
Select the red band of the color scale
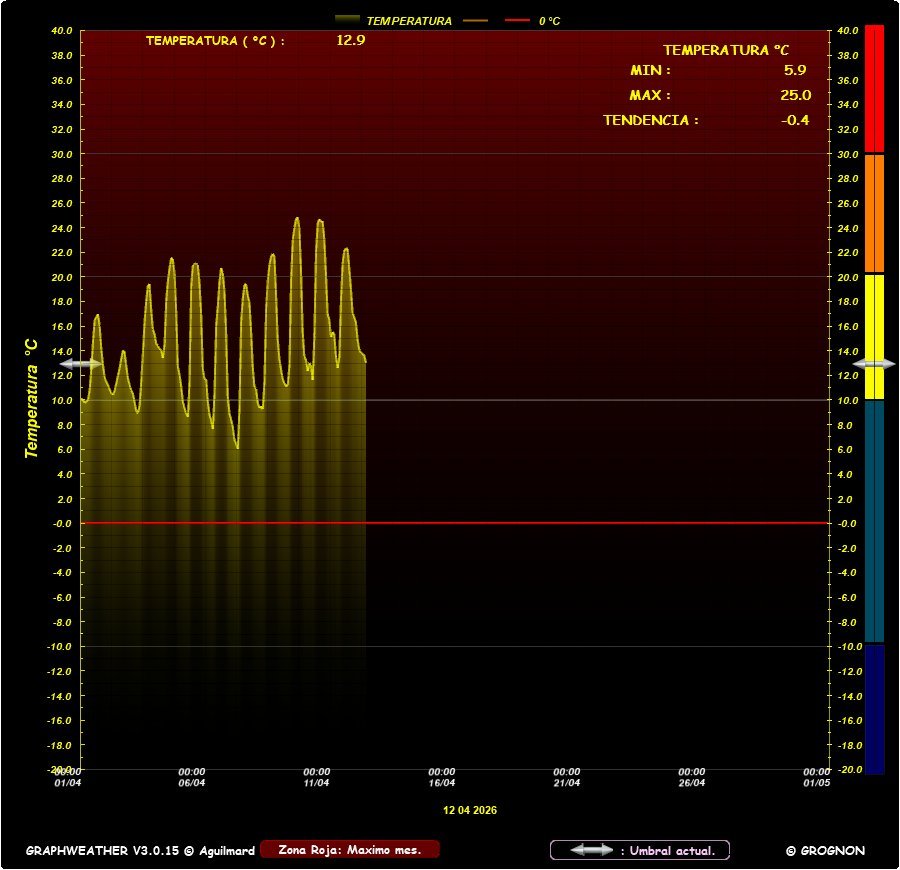click(x=874, y=88)
